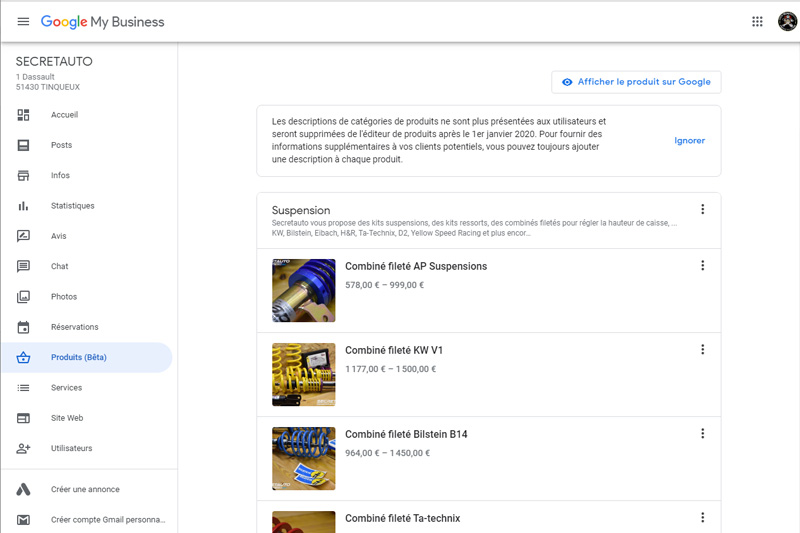This screenshot has width=800, height=533.
Task: Open Utilisateurs in the sidebar
Action: pyautogui.click(x=71, y=448)
